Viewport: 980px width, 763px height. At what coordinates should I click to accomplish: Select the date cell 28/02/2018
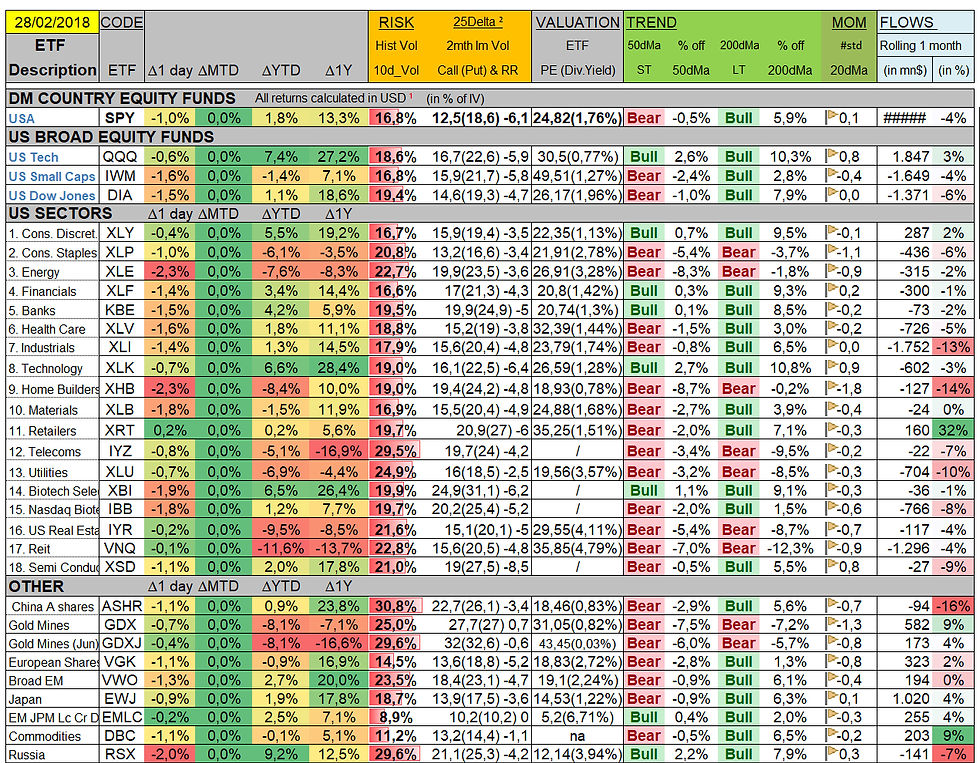point(52,22)
